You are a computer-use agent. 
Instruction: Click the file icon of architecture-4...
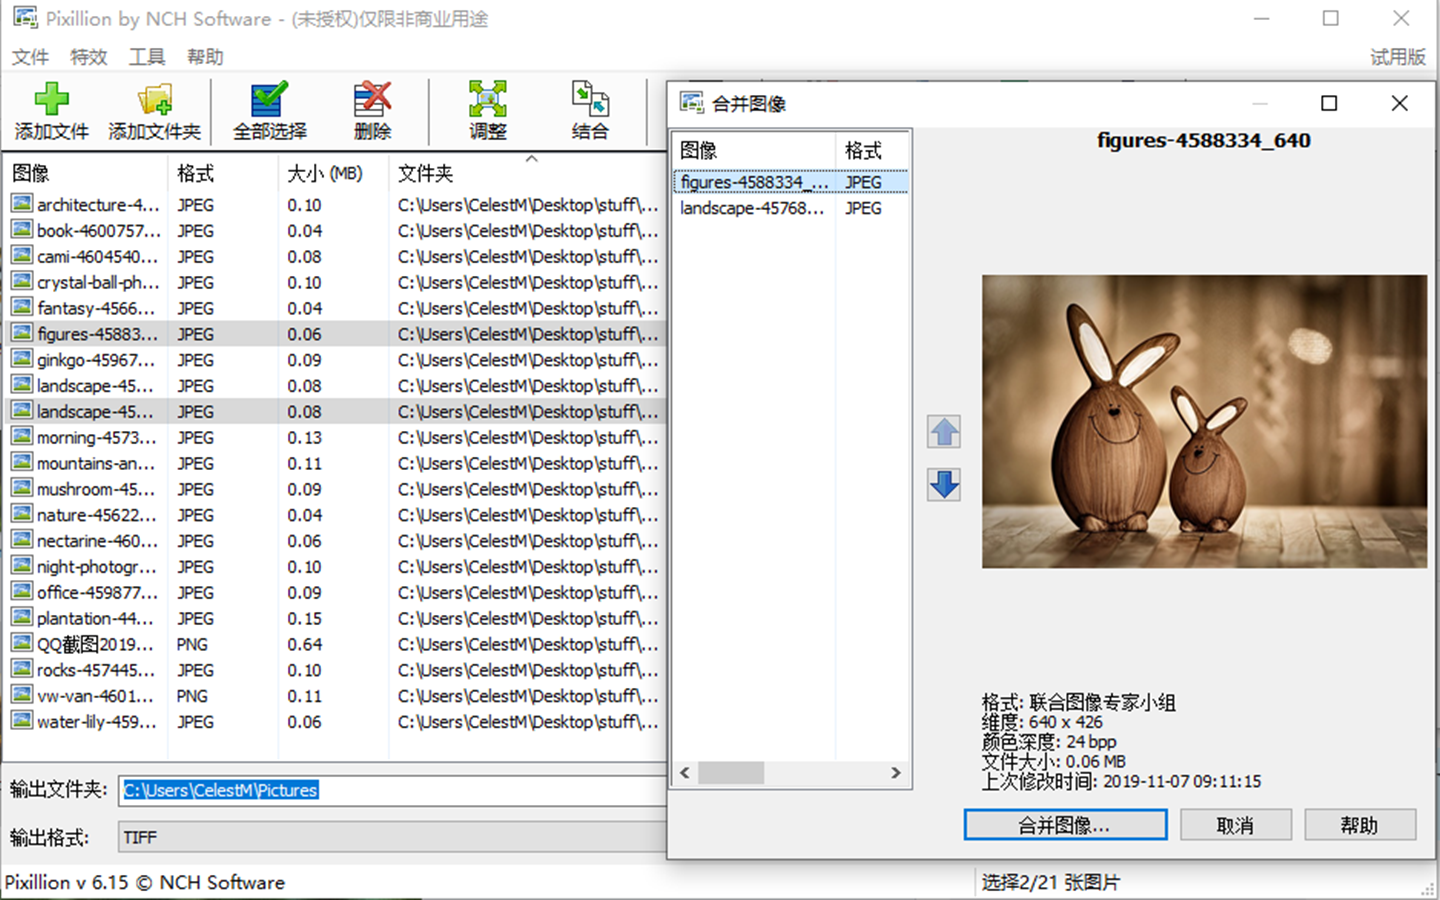(x=22, y=204)
